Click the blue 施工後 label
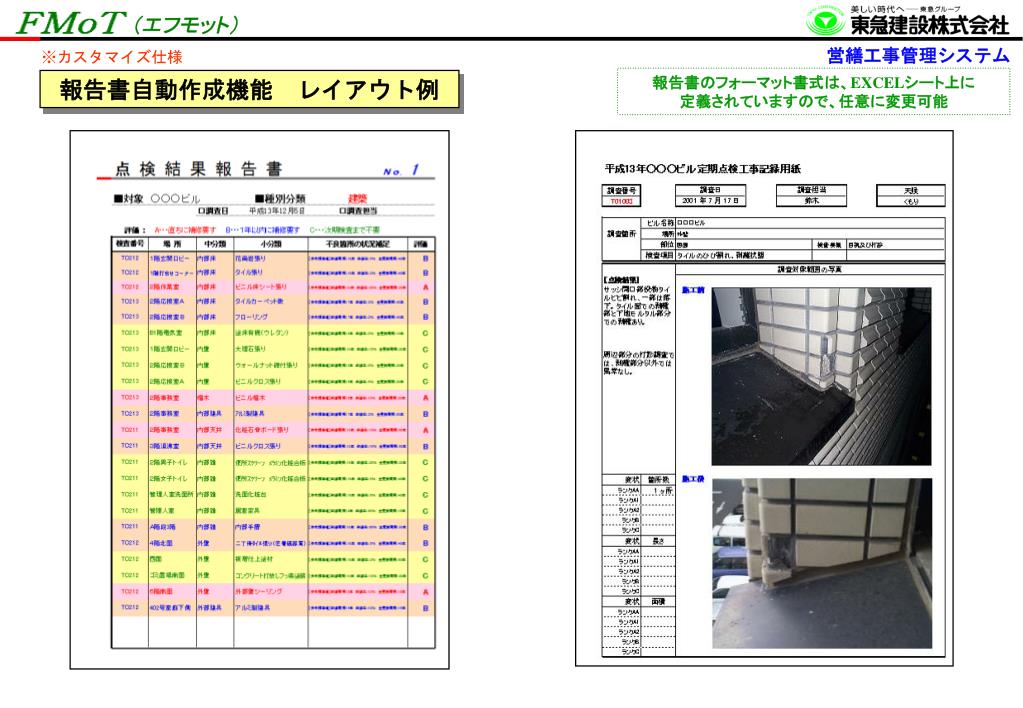This screenshot has height=708, width=1023. (x=693, y=479)
